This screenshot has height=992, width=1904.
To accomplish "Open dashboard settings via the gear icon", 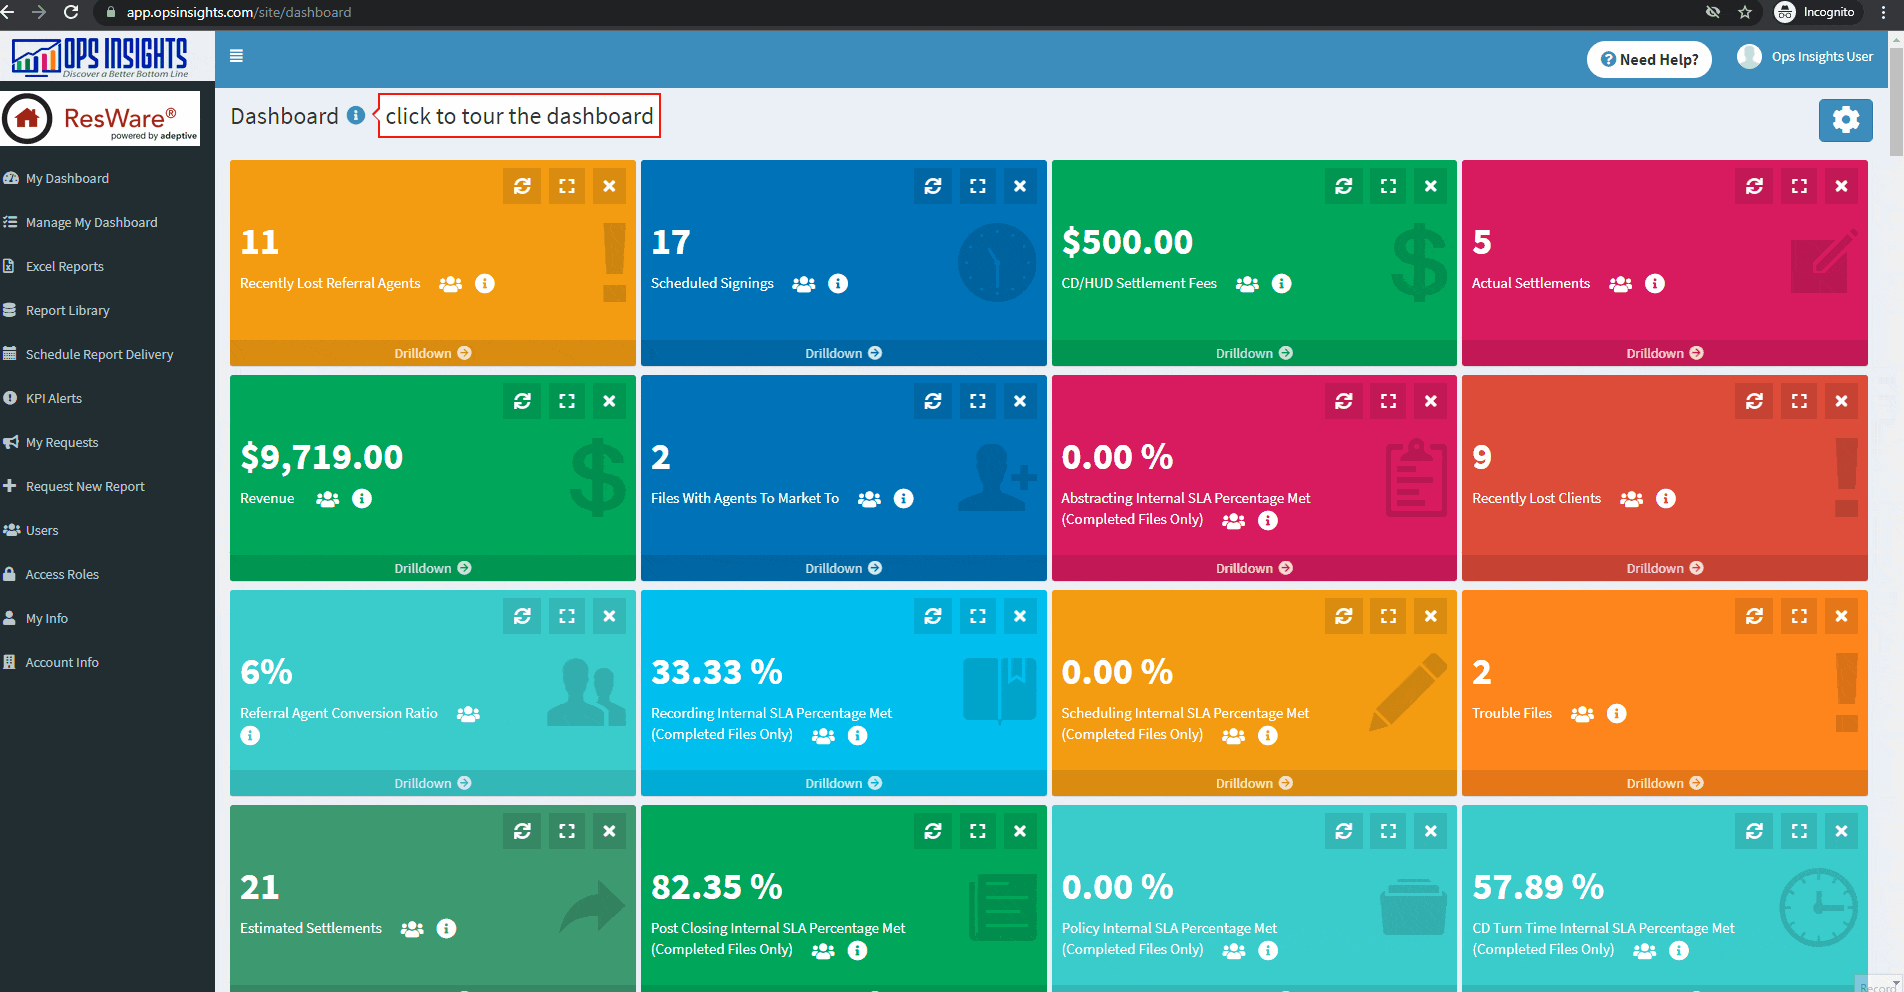I will [1846, 119].
